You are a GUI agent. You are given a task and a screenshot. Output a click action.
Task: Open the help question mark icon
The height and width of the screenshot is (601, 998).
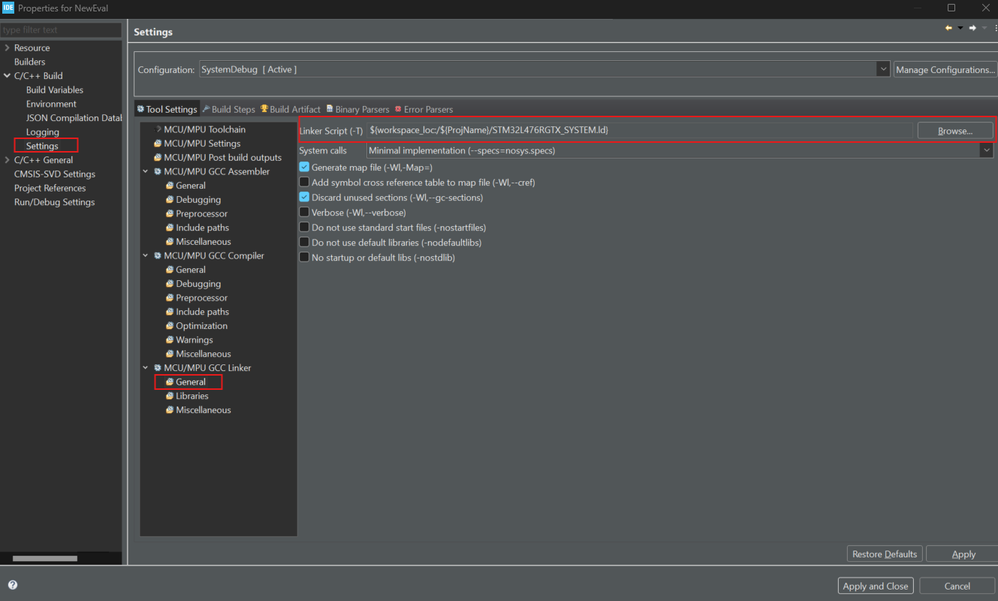(x=13, y=584)
